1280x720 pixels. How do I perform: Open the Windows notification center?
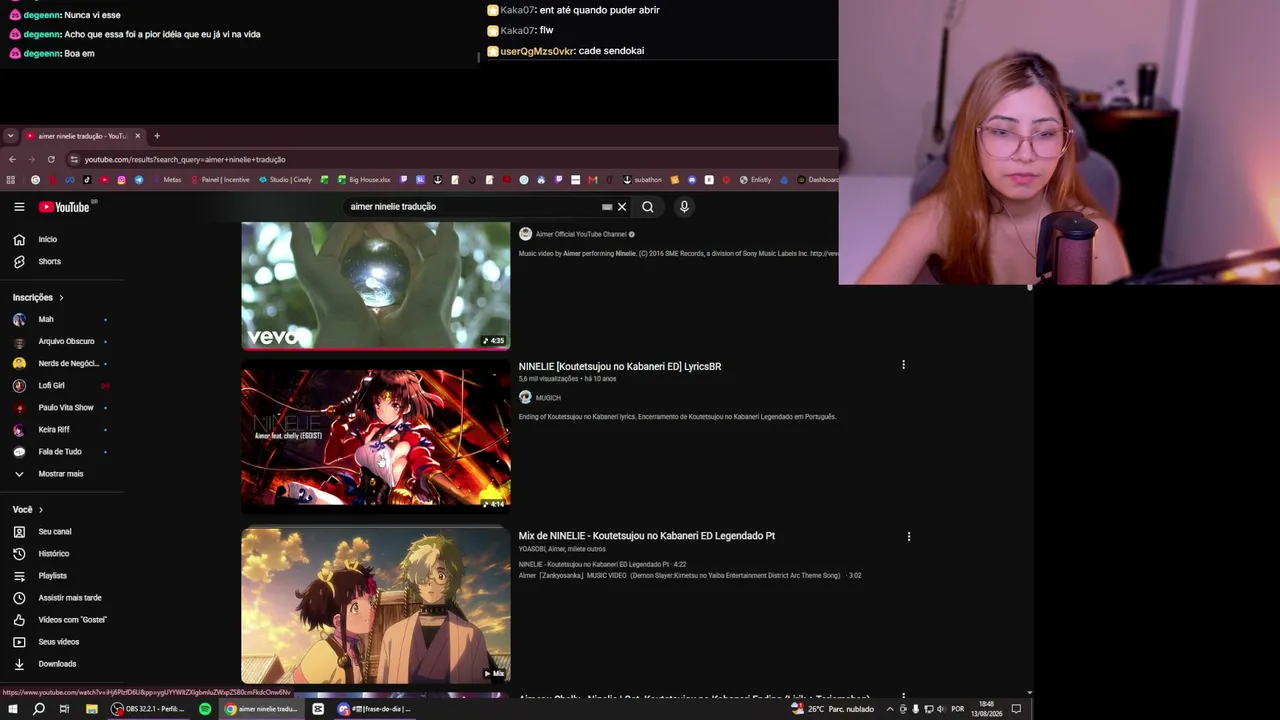tap(1016, 709)
